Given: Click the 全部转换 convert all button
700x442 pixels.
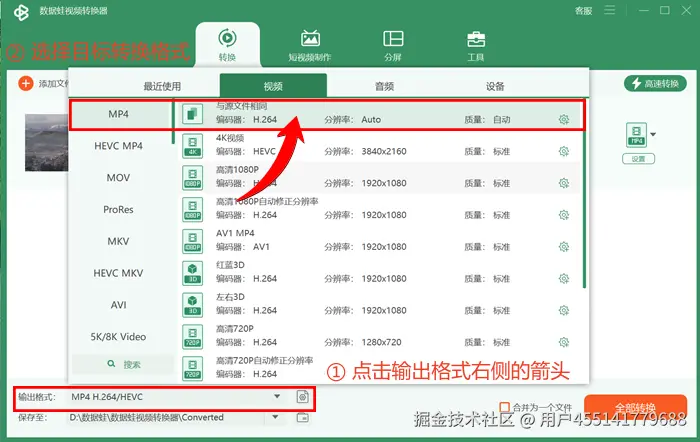Looking at the screenshot, I should [635, 408].
